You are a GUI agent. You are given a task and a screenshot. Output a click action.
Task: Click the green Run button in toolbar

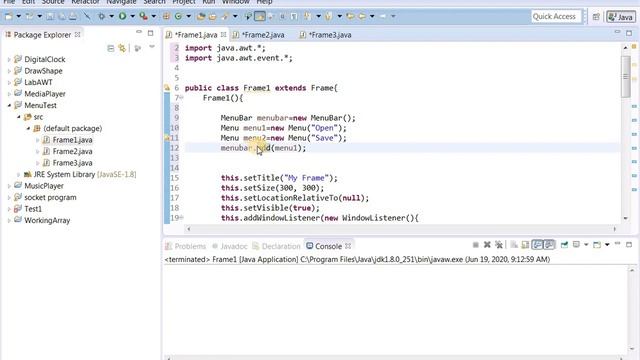[122, 16]
